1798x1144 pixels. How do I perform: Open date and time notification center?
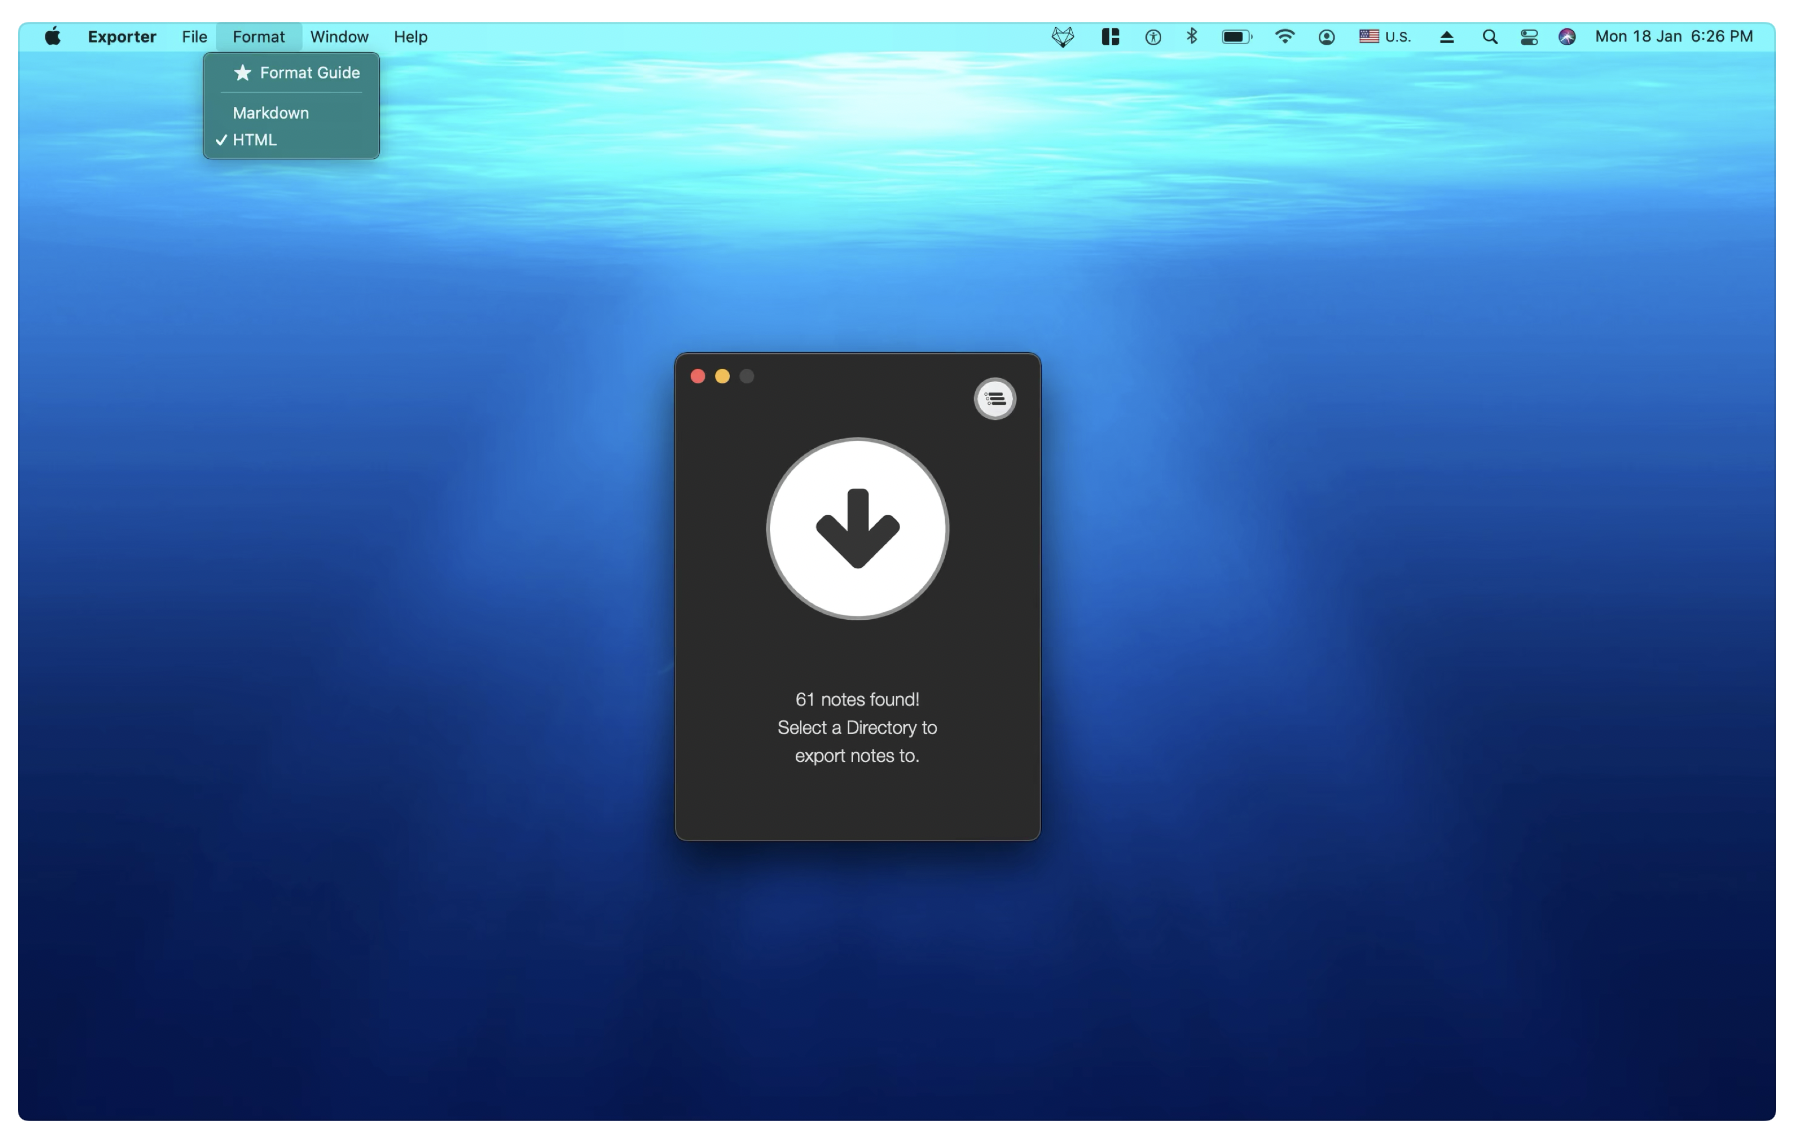pos(1674,37)
